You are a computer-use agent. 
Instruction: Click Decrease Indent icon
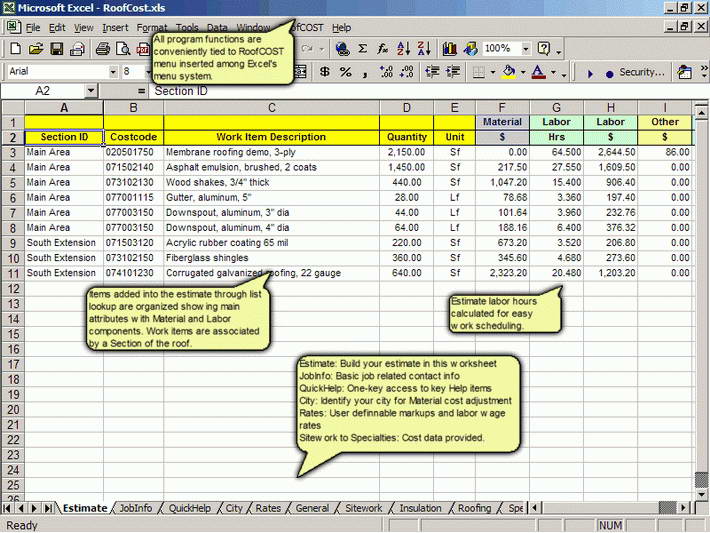coord(432,72)
